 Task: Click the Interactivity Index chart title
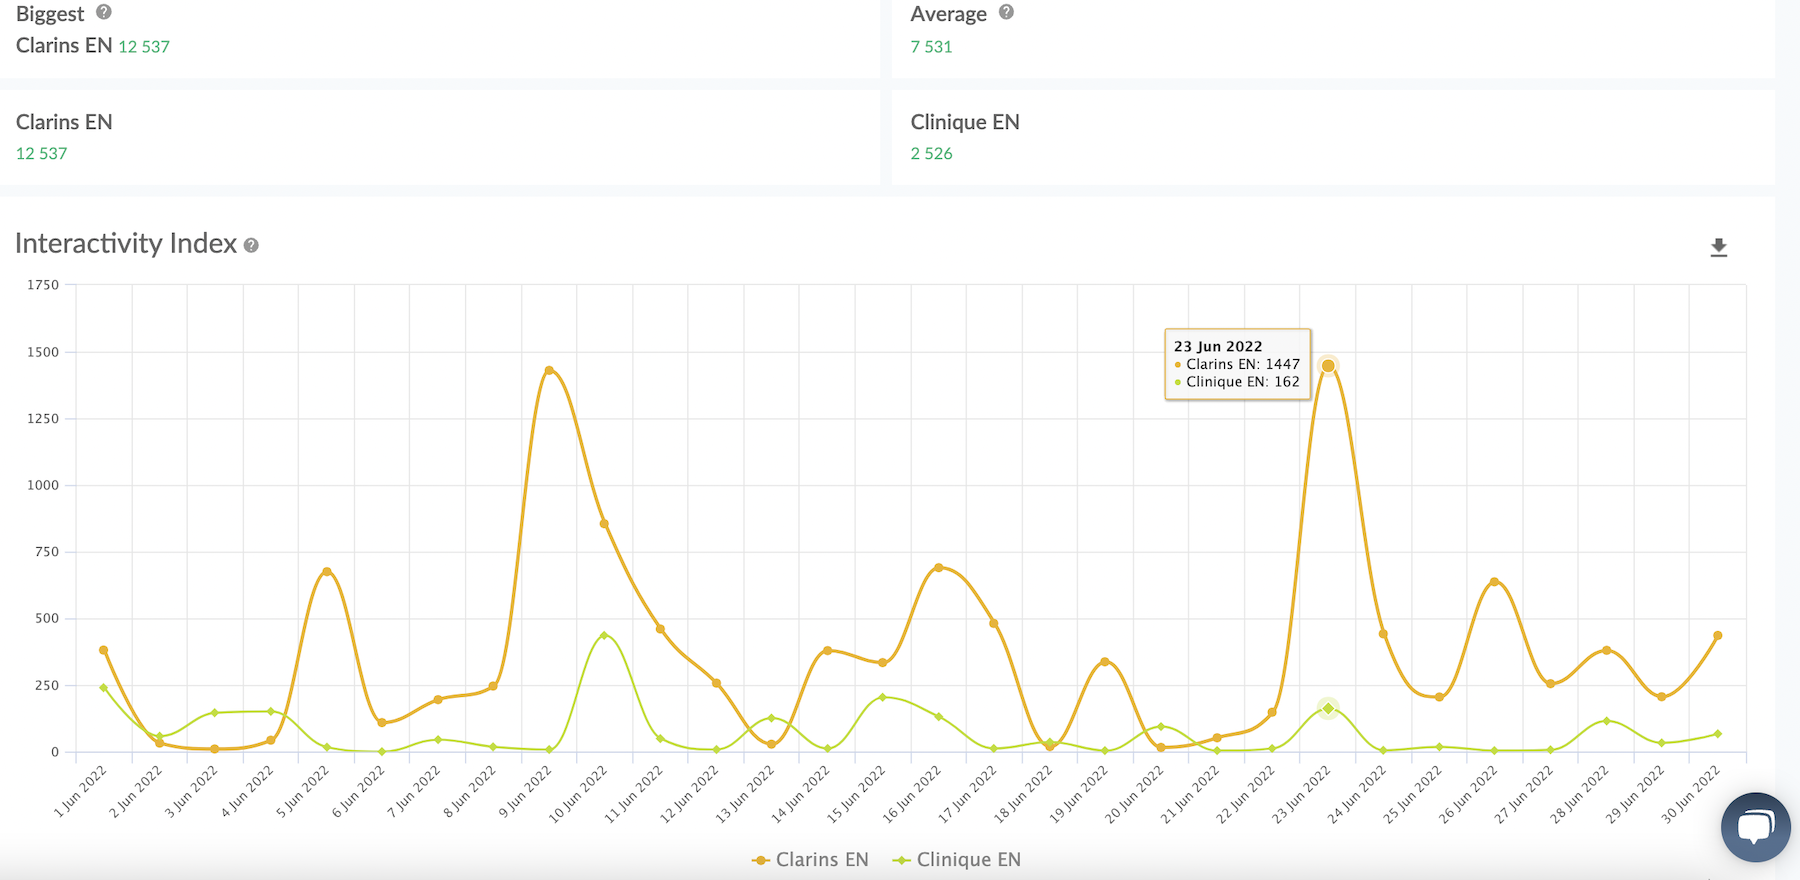[x=126, y=244]
